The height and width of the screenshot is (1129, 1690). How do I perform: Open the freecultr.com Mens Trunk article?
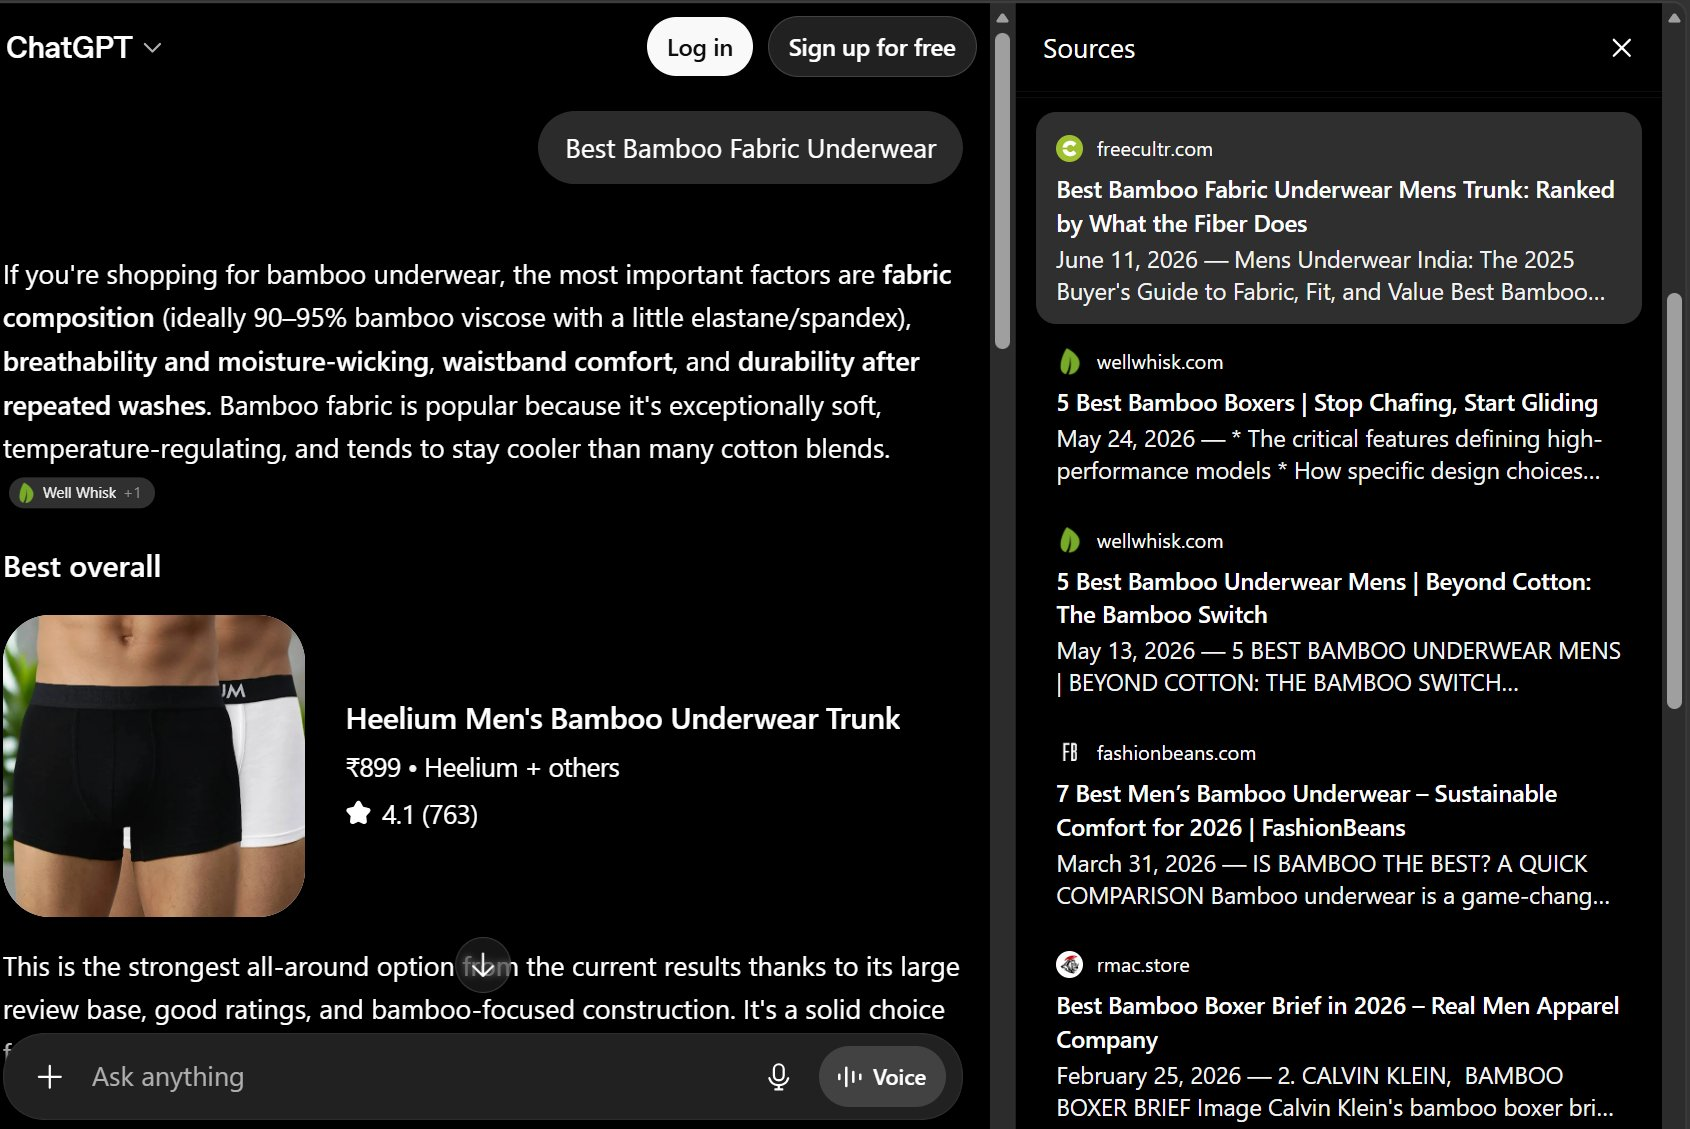1335,206
